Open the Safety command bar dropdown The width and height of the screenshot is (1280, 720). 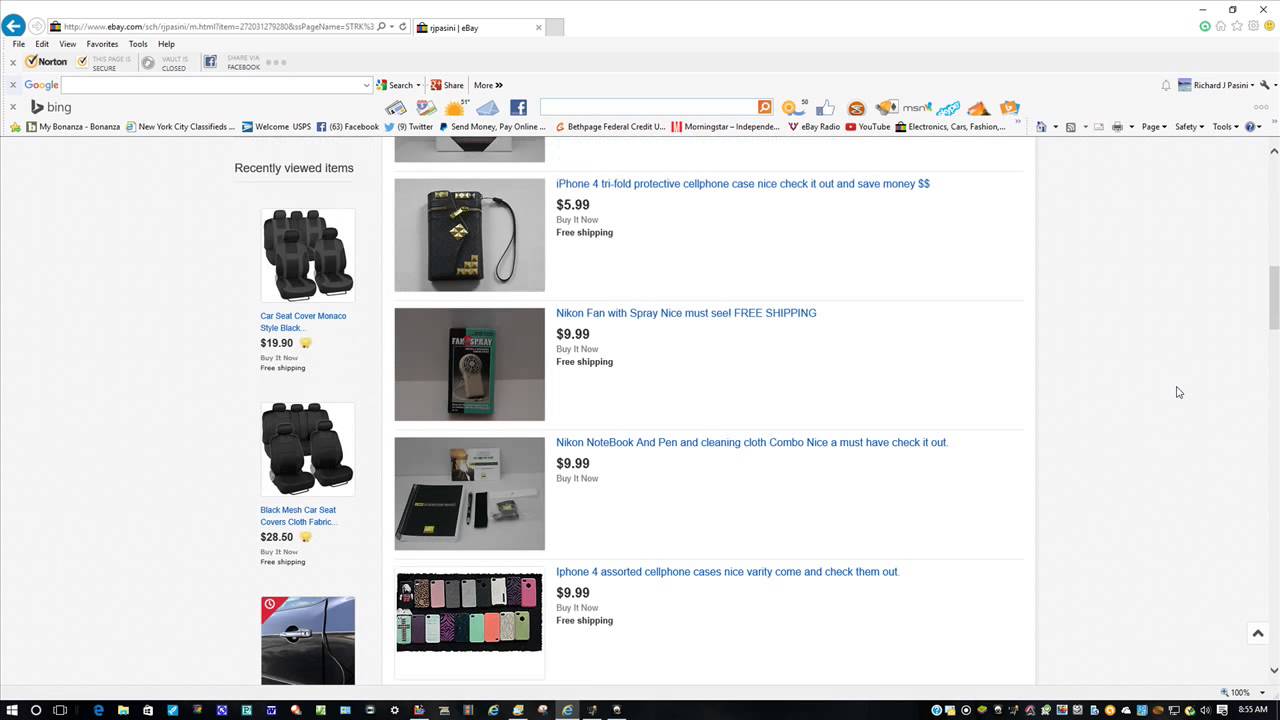(x=1189, y=127)
